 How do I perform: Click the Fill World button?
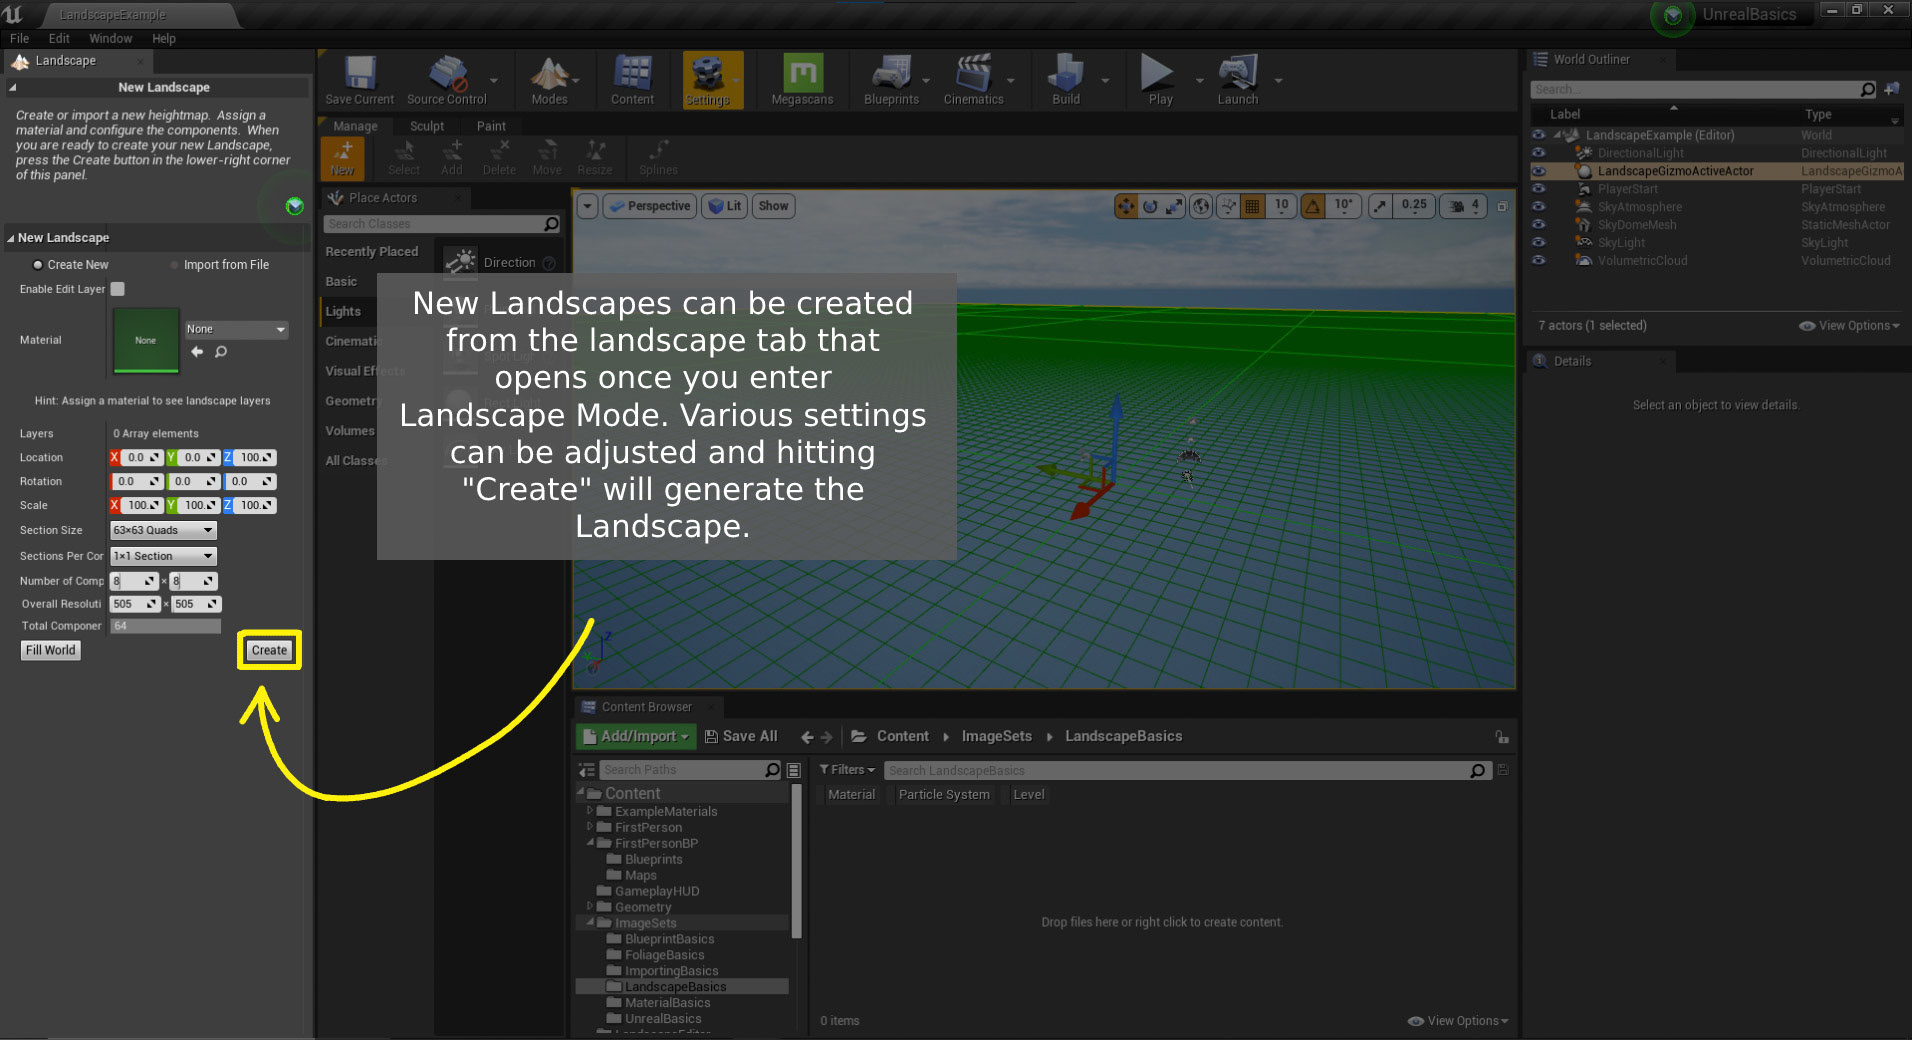[x=51, y=650]
